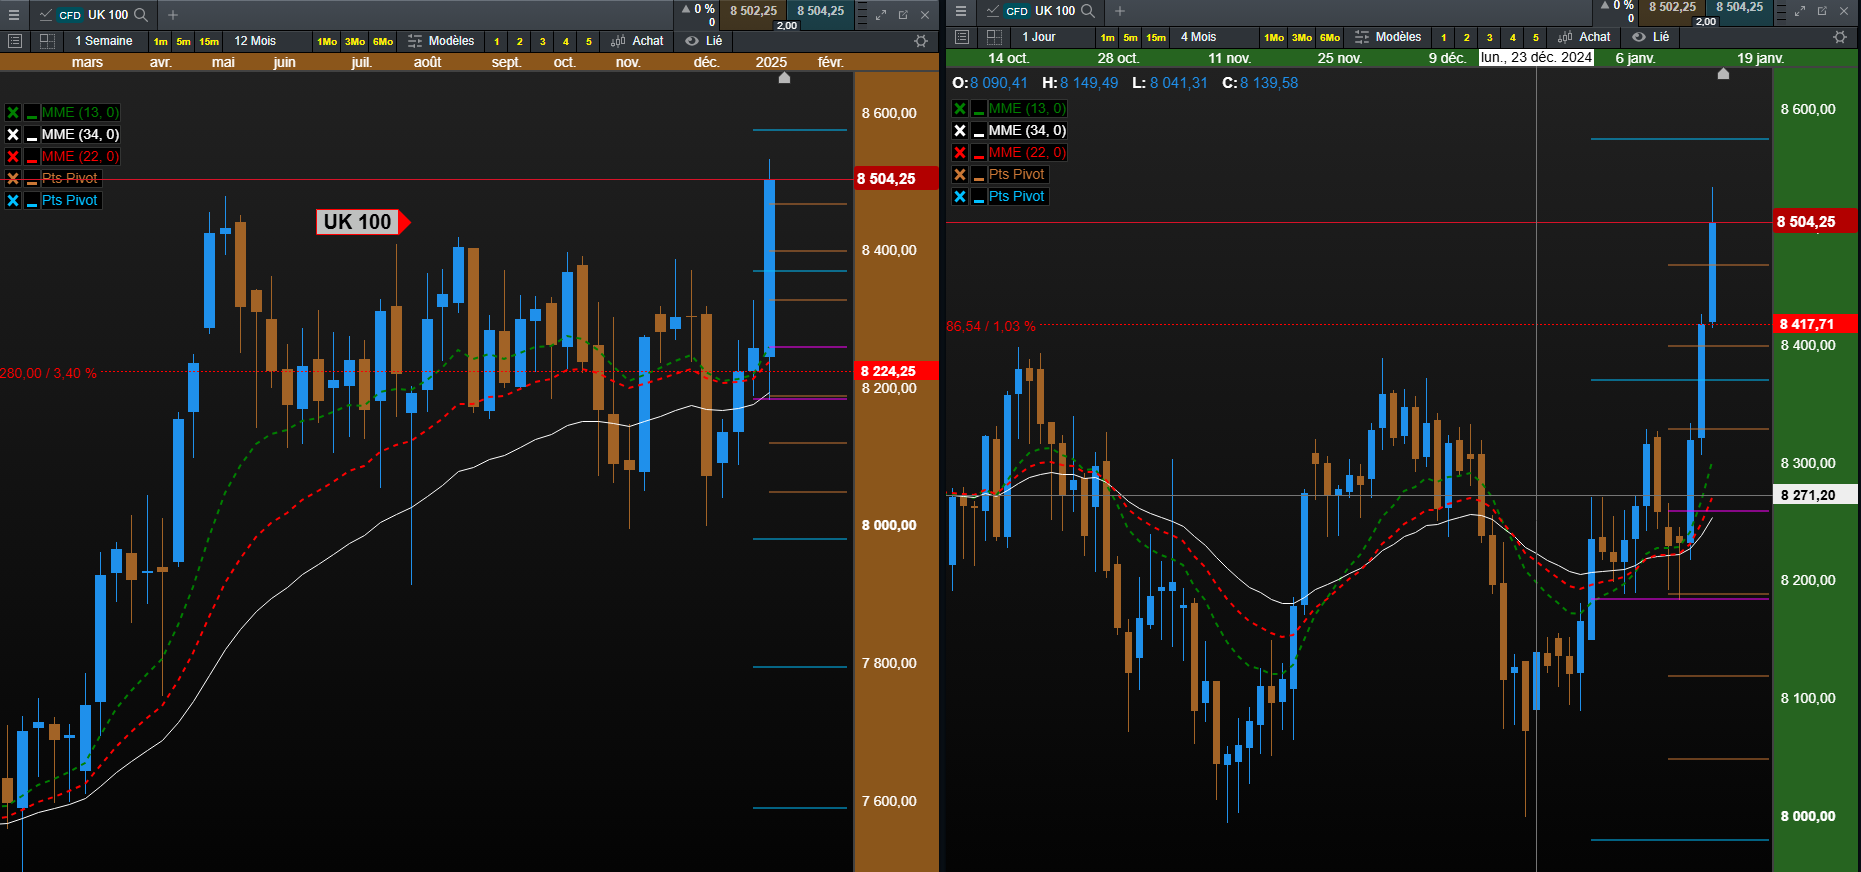Viewport: 1861px width, 872px height.
Task: Search instrument in left UK 100 chart
Action: 141,15
